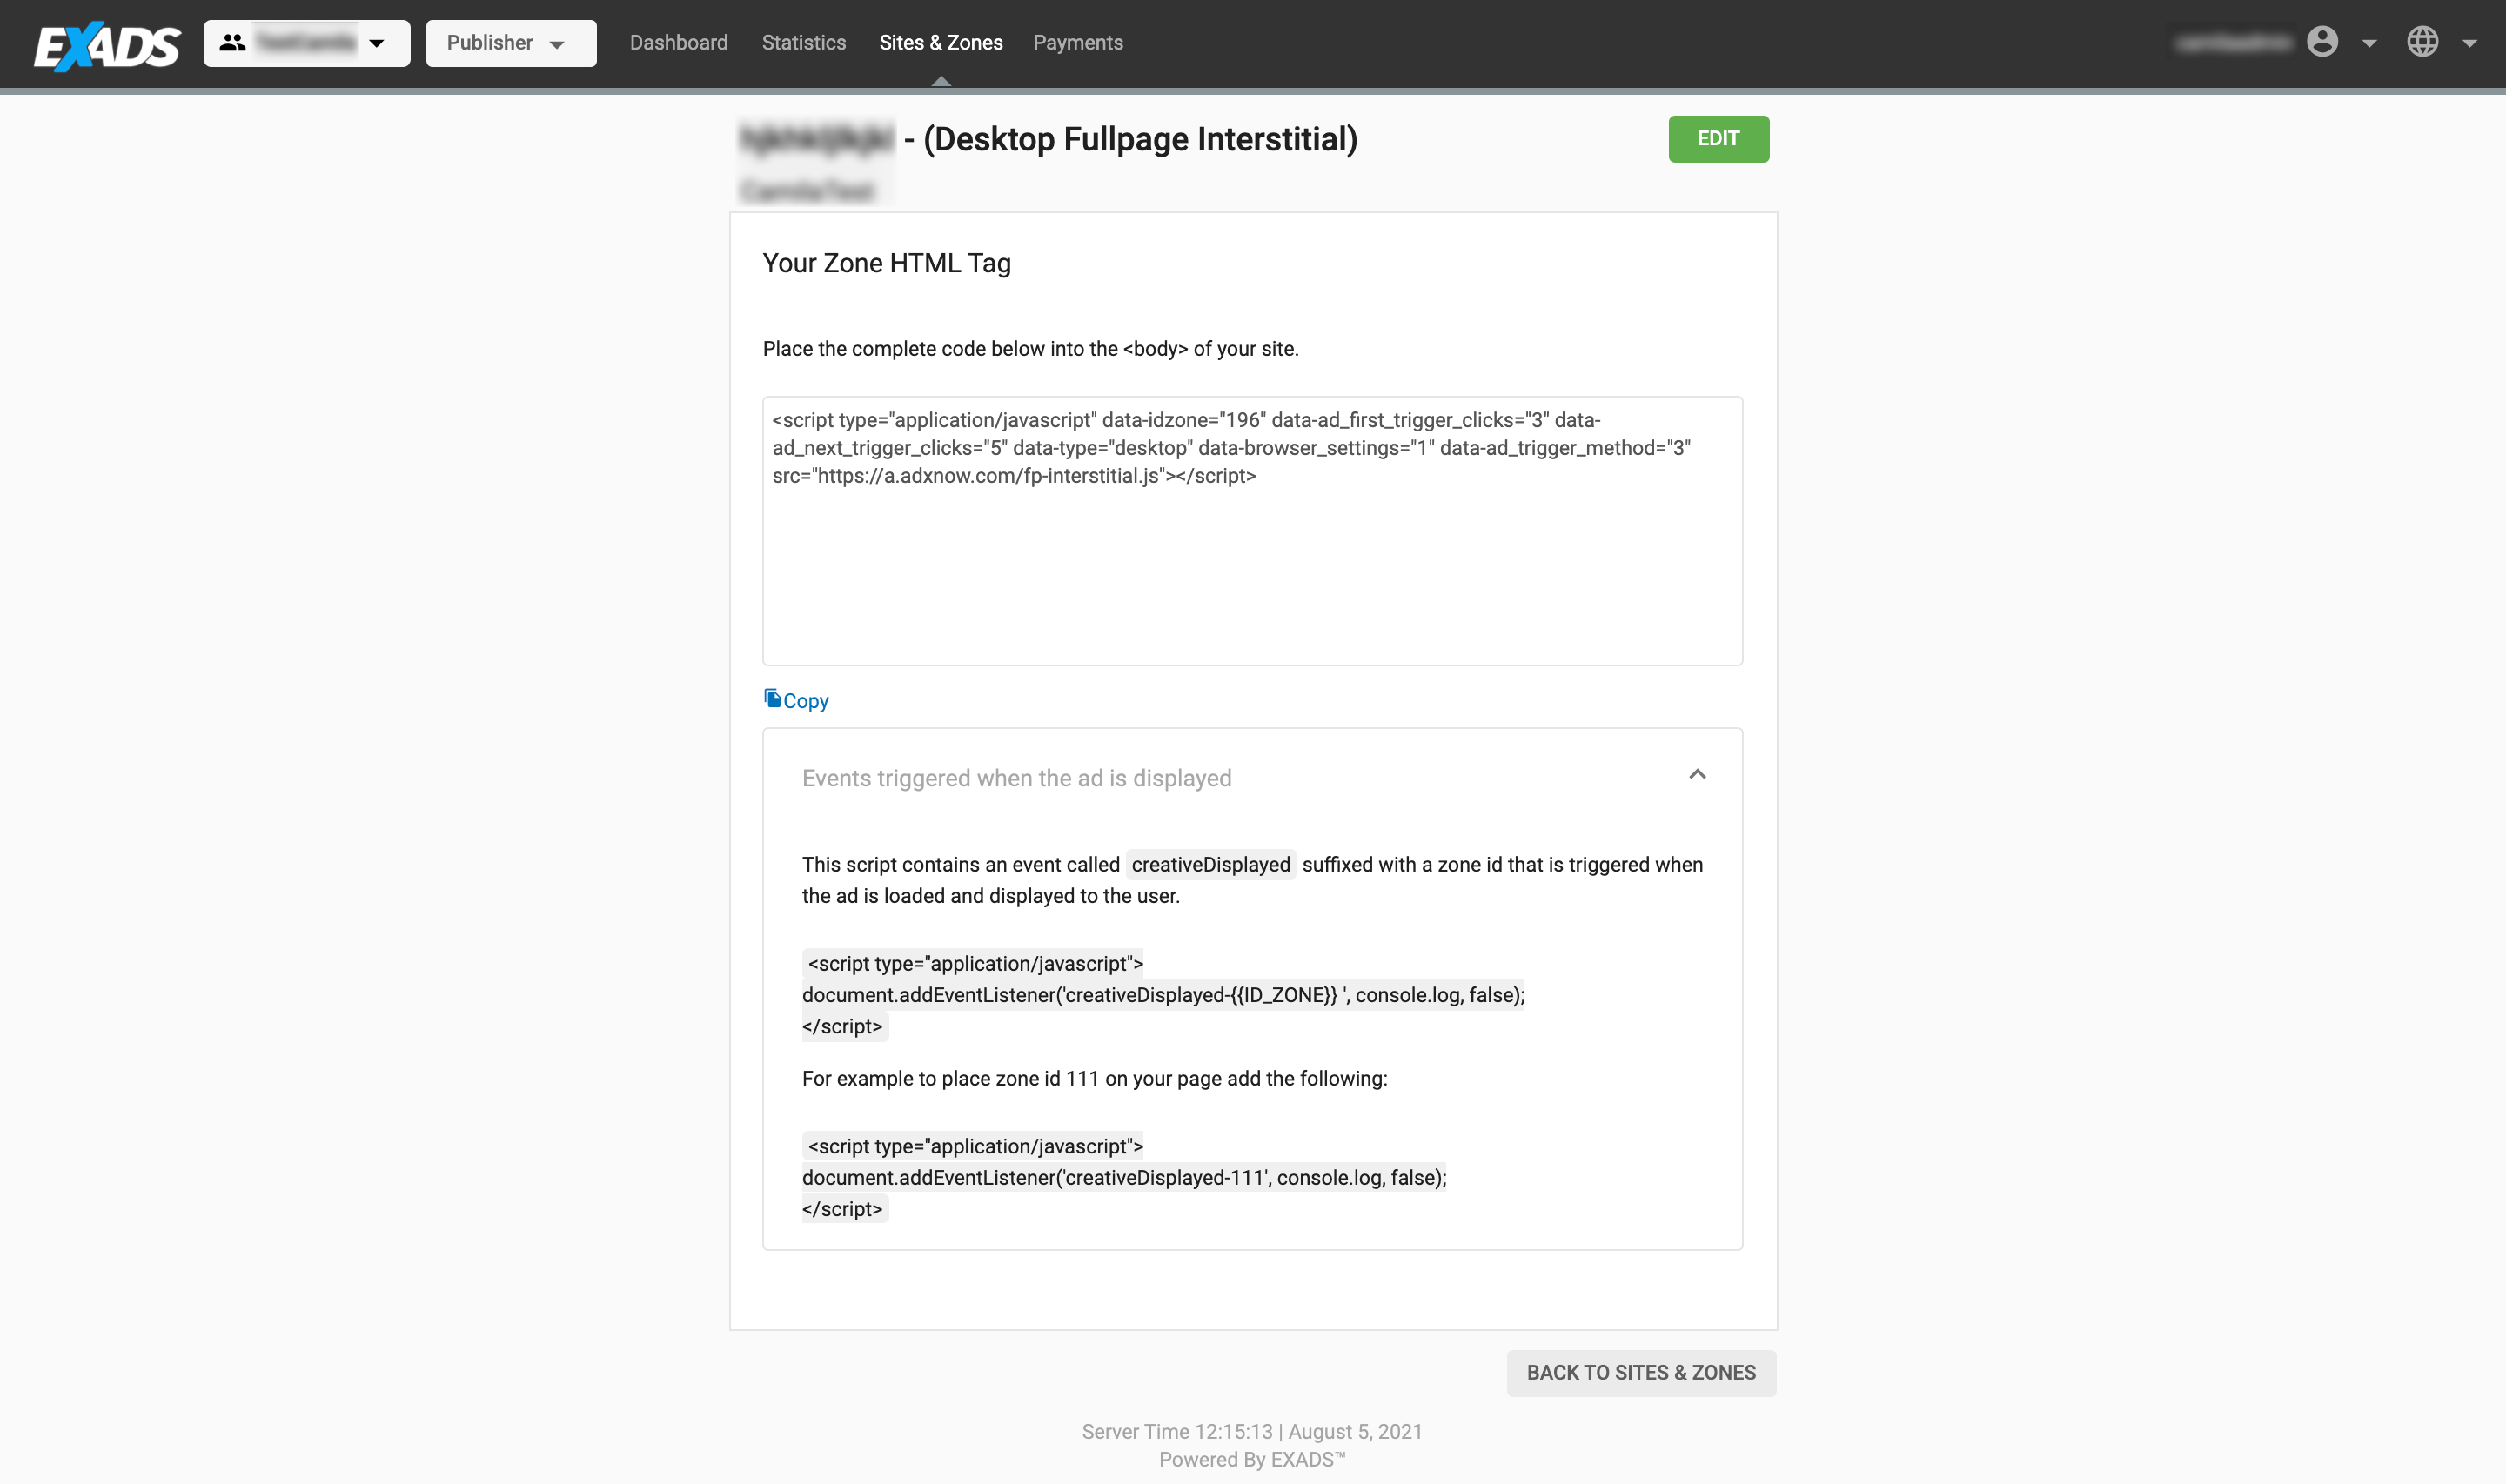Click the globe language icon
The image size is (2506, 1484).
[x=2422, y=42]
